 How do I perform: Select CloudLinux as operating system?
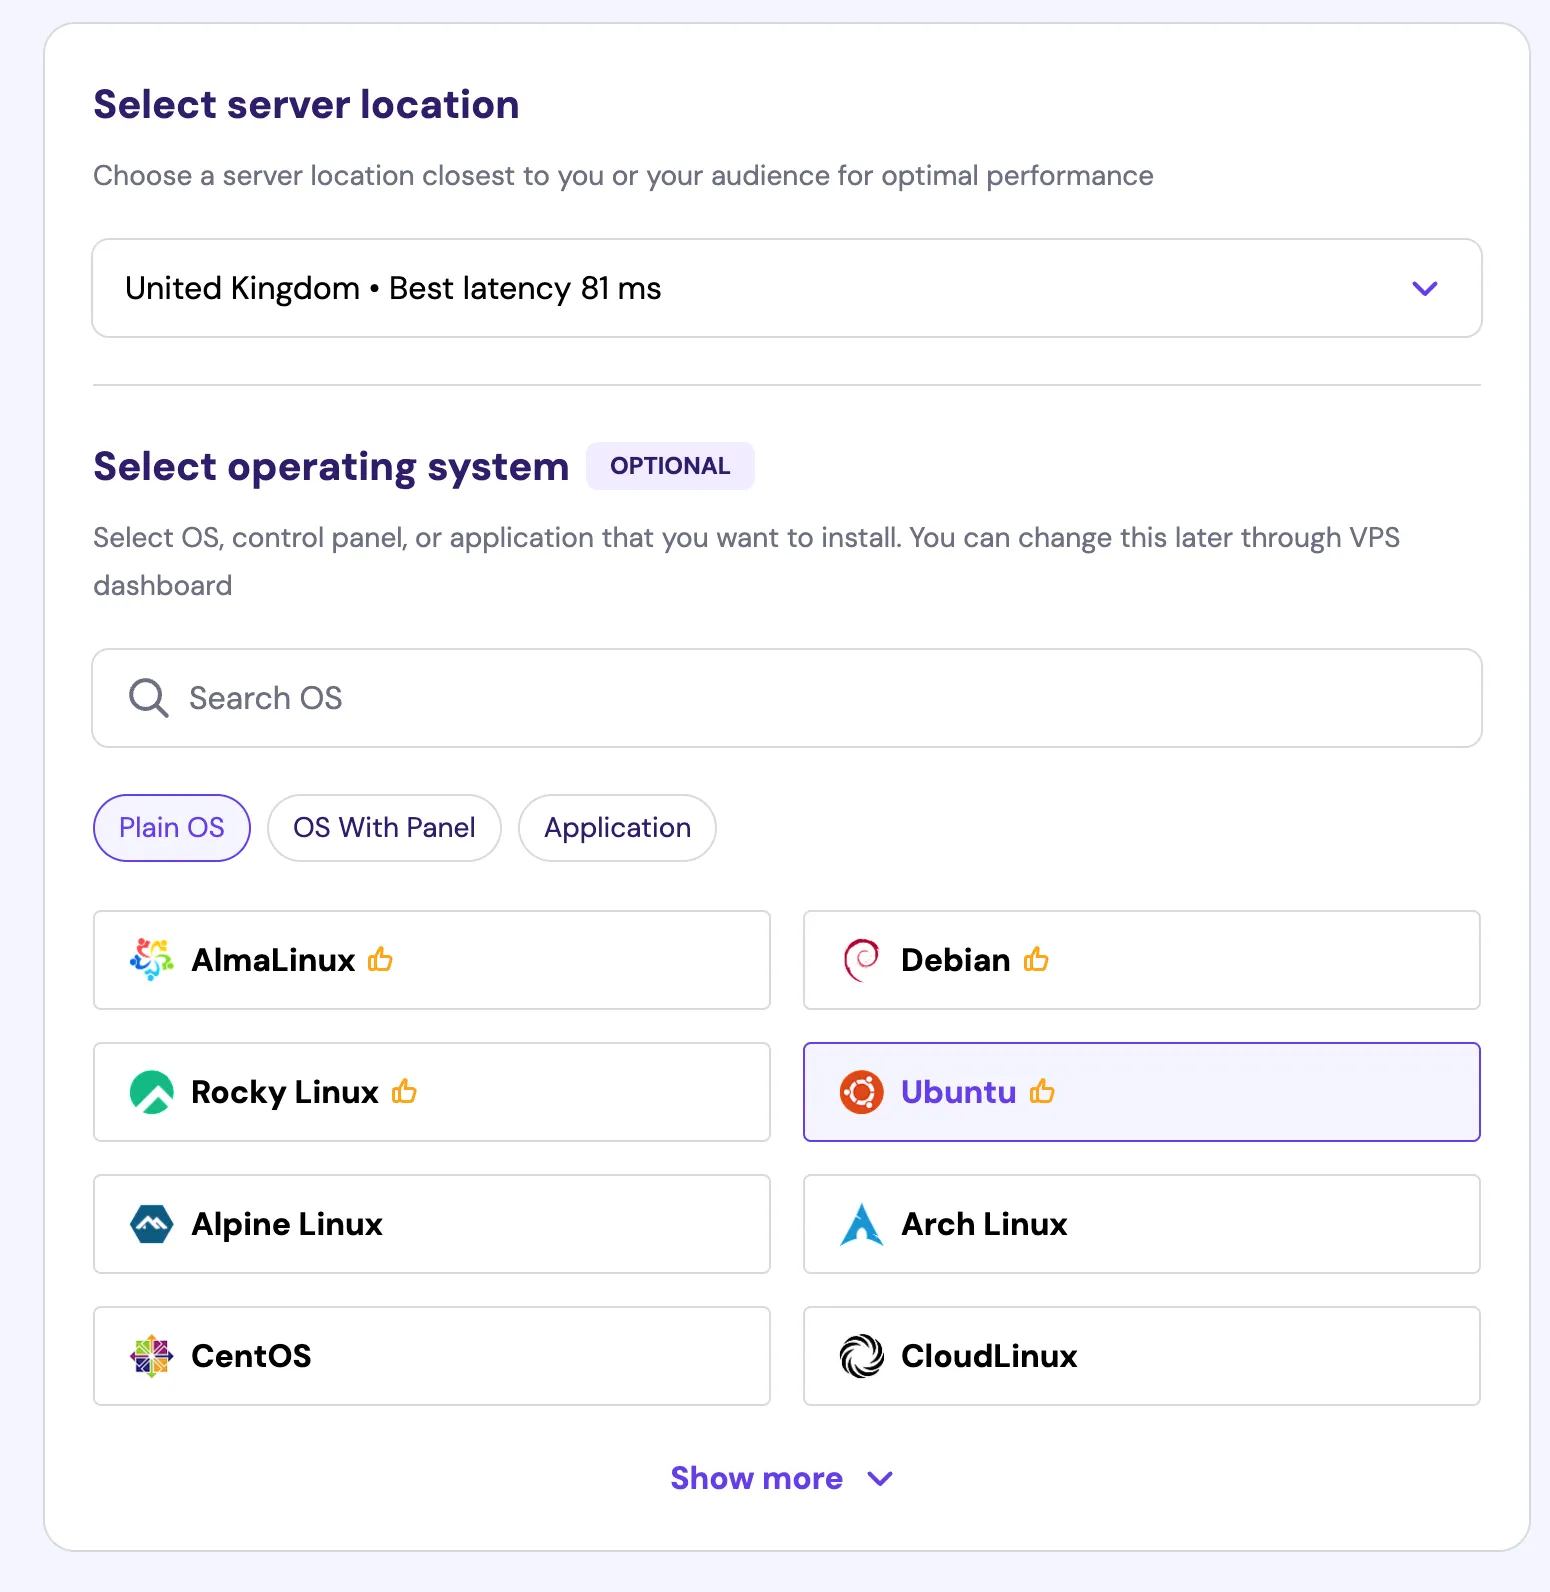[1142, 1356]
